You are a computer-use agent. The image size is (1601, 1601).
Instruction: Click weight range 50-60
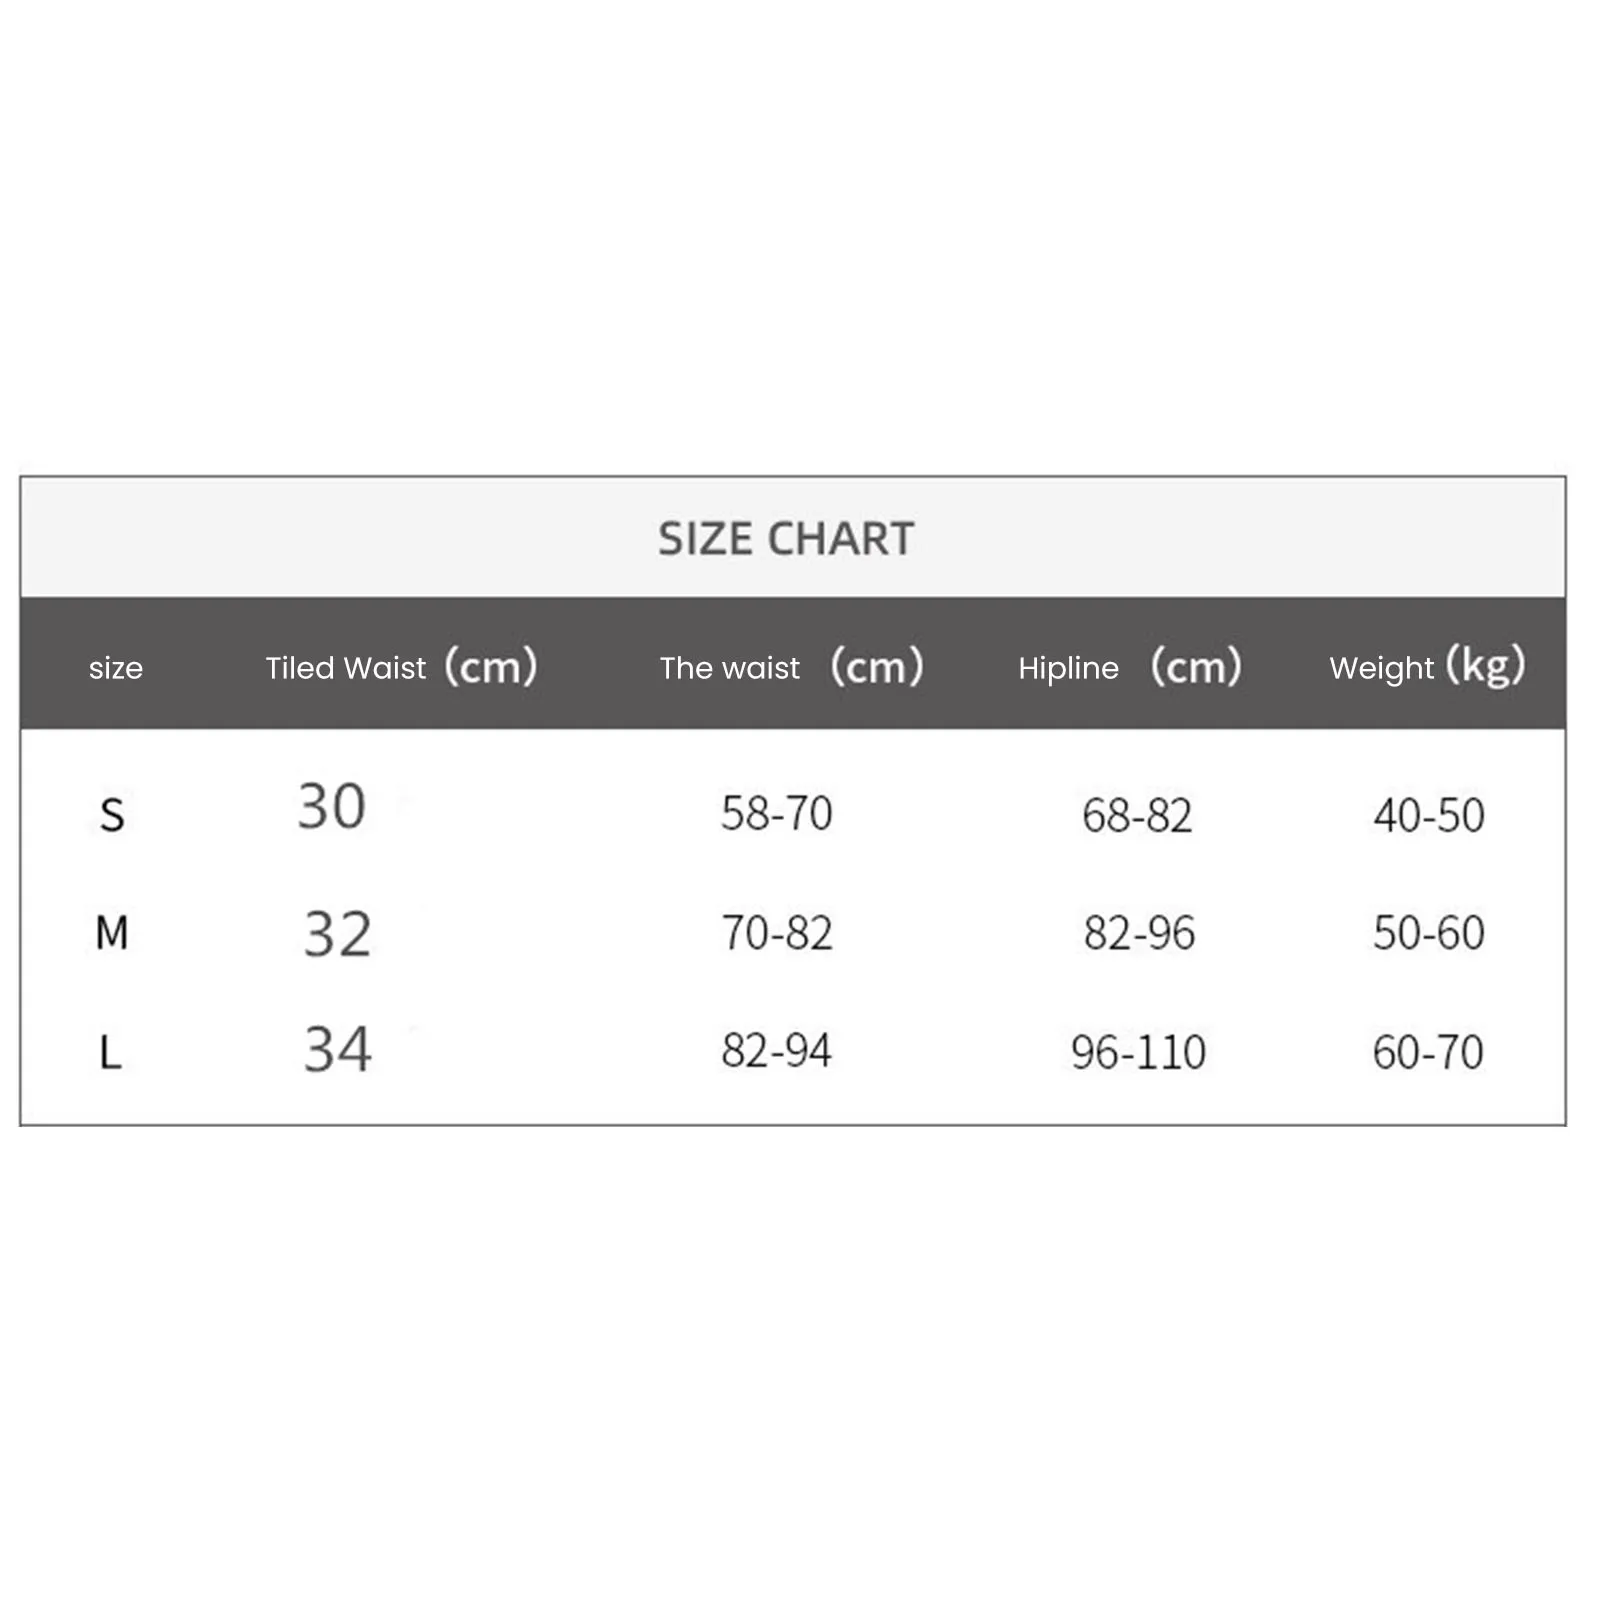[x=1428, y=933]
